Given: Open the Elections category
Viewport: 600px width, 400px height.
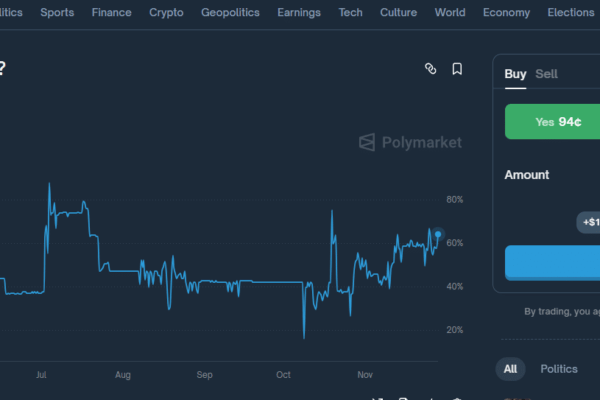Looking at the screenshot, I should coord(570,13).
